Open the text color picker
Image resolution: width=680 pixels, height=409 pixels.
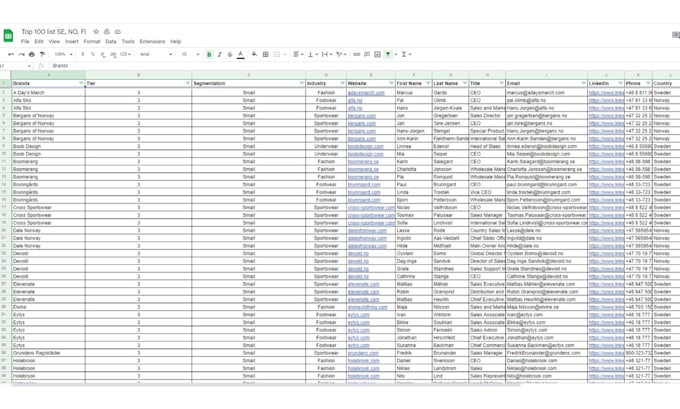tap(241, 54)
